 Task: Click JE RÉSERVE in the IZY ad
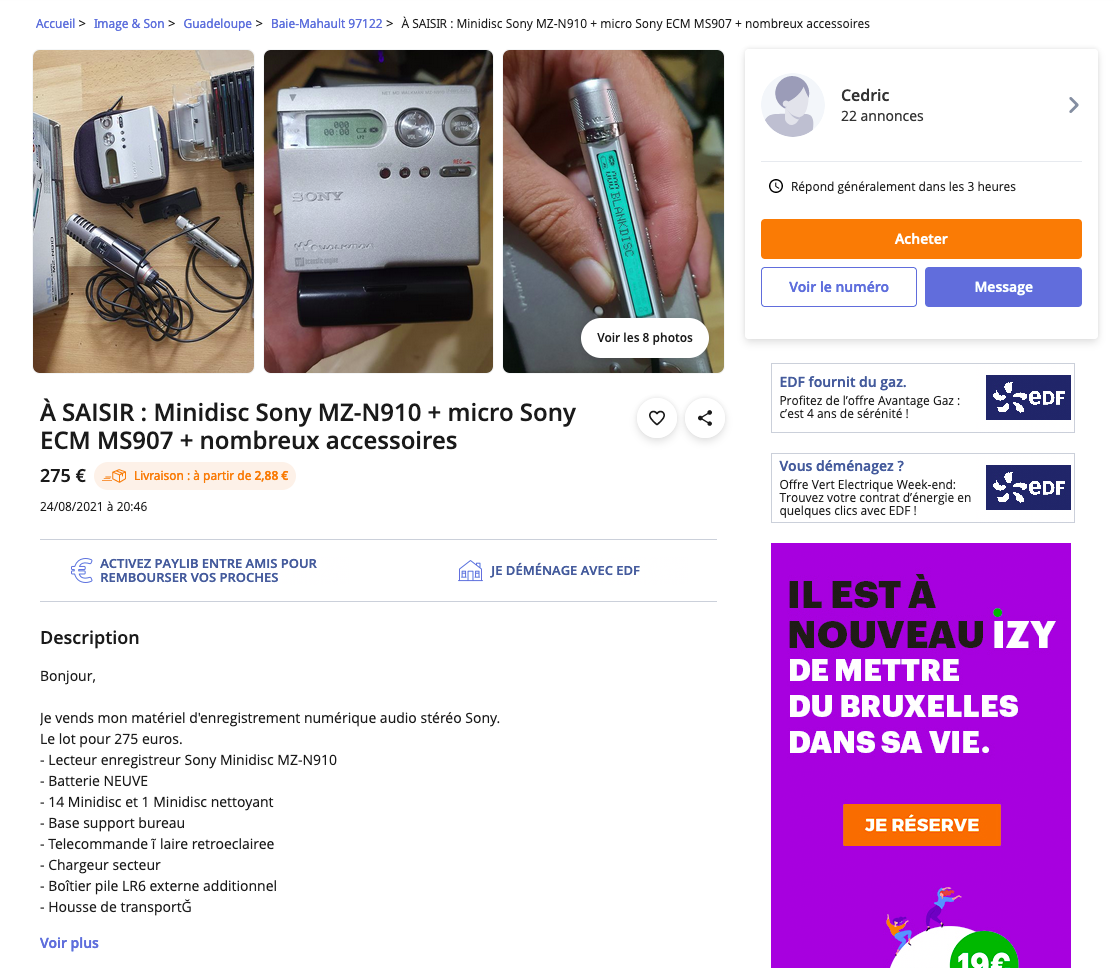click(x=921, y=824)
